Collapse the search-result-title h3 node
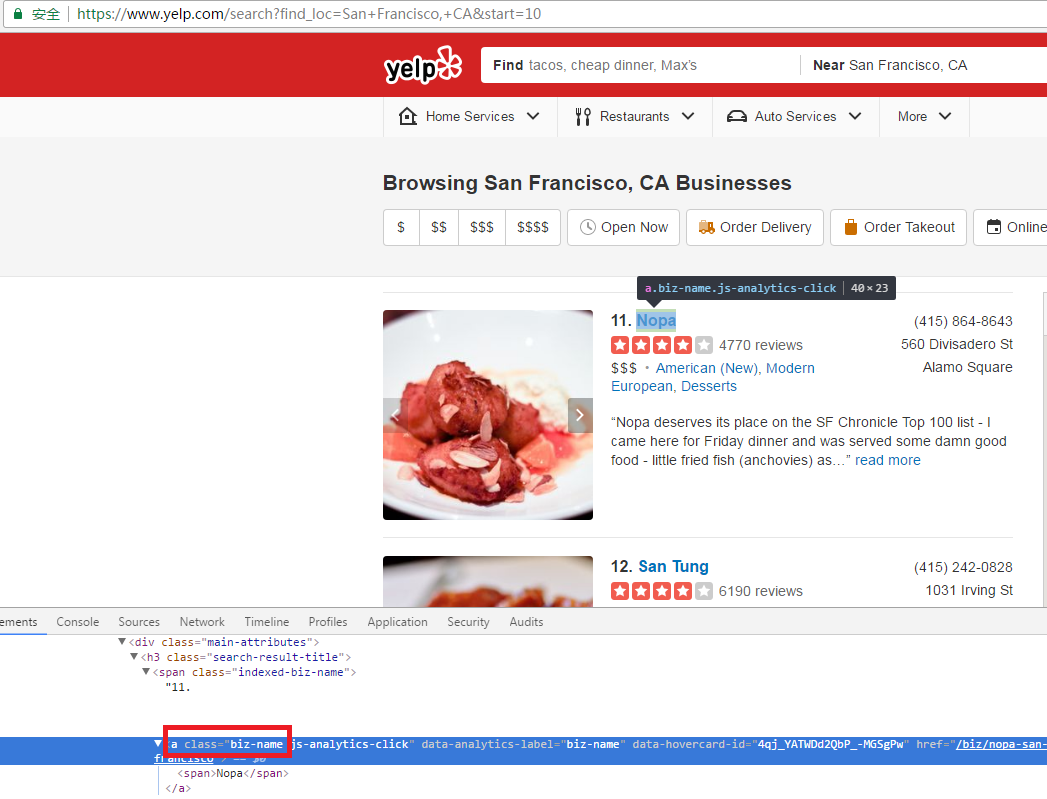The image size is (1047, 799). [x=134, y=657]
